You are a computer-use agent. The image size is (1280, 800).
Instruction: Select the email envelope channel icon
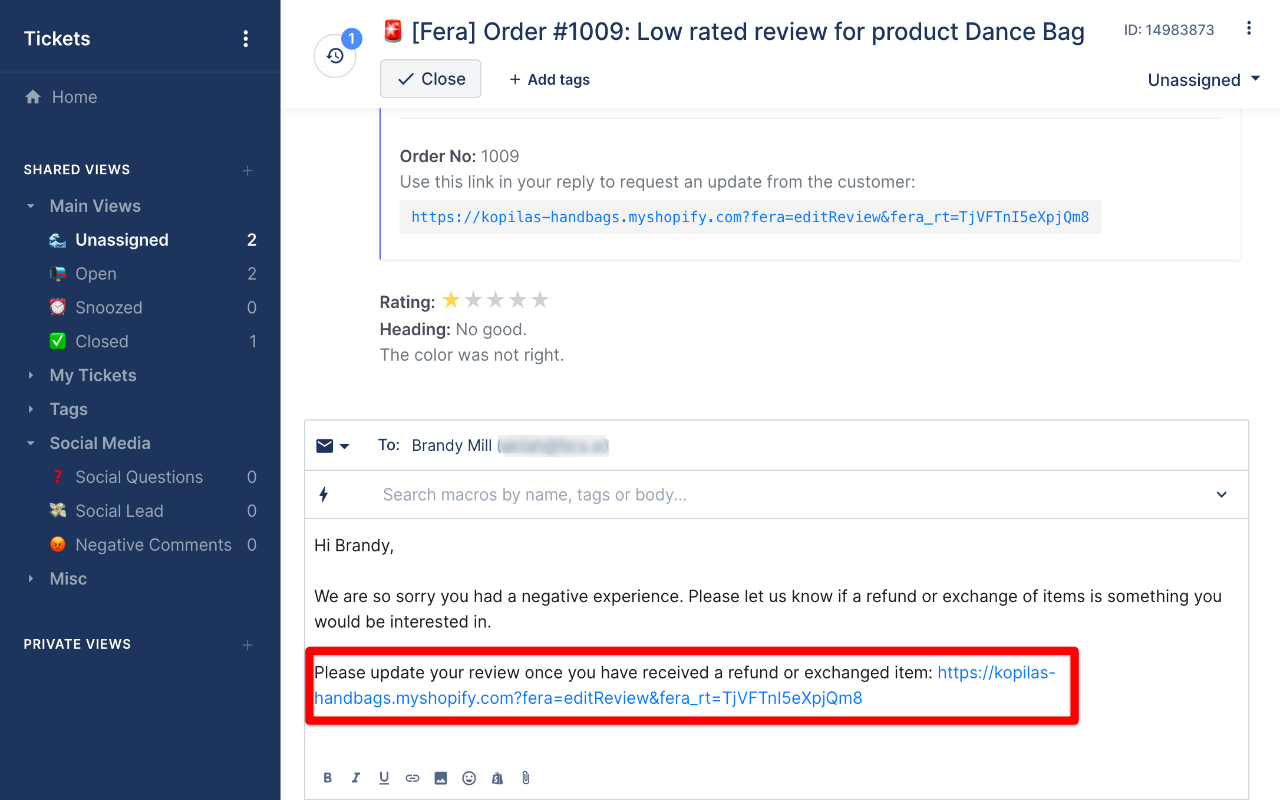(326, 445)
